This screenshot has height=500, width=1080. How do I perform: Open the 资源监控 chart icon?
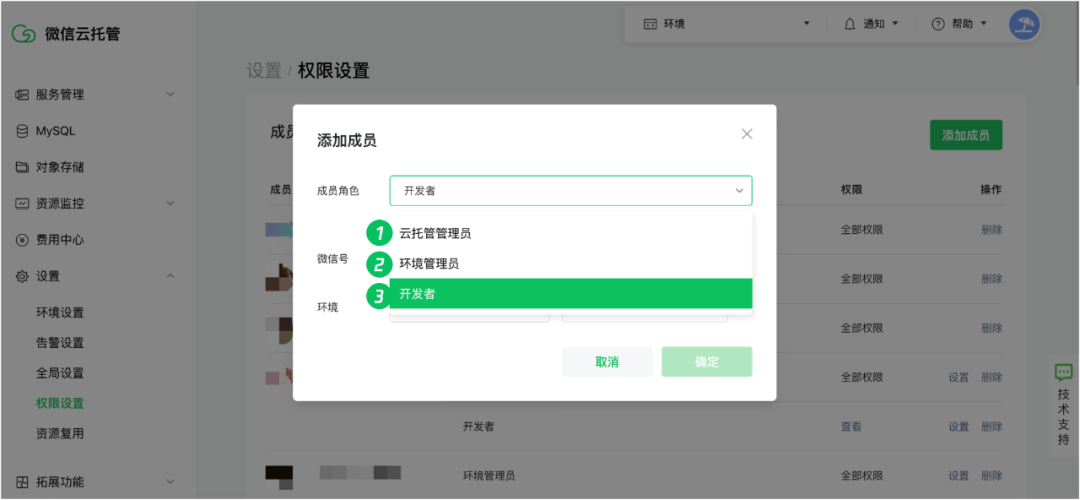(22, 204)
